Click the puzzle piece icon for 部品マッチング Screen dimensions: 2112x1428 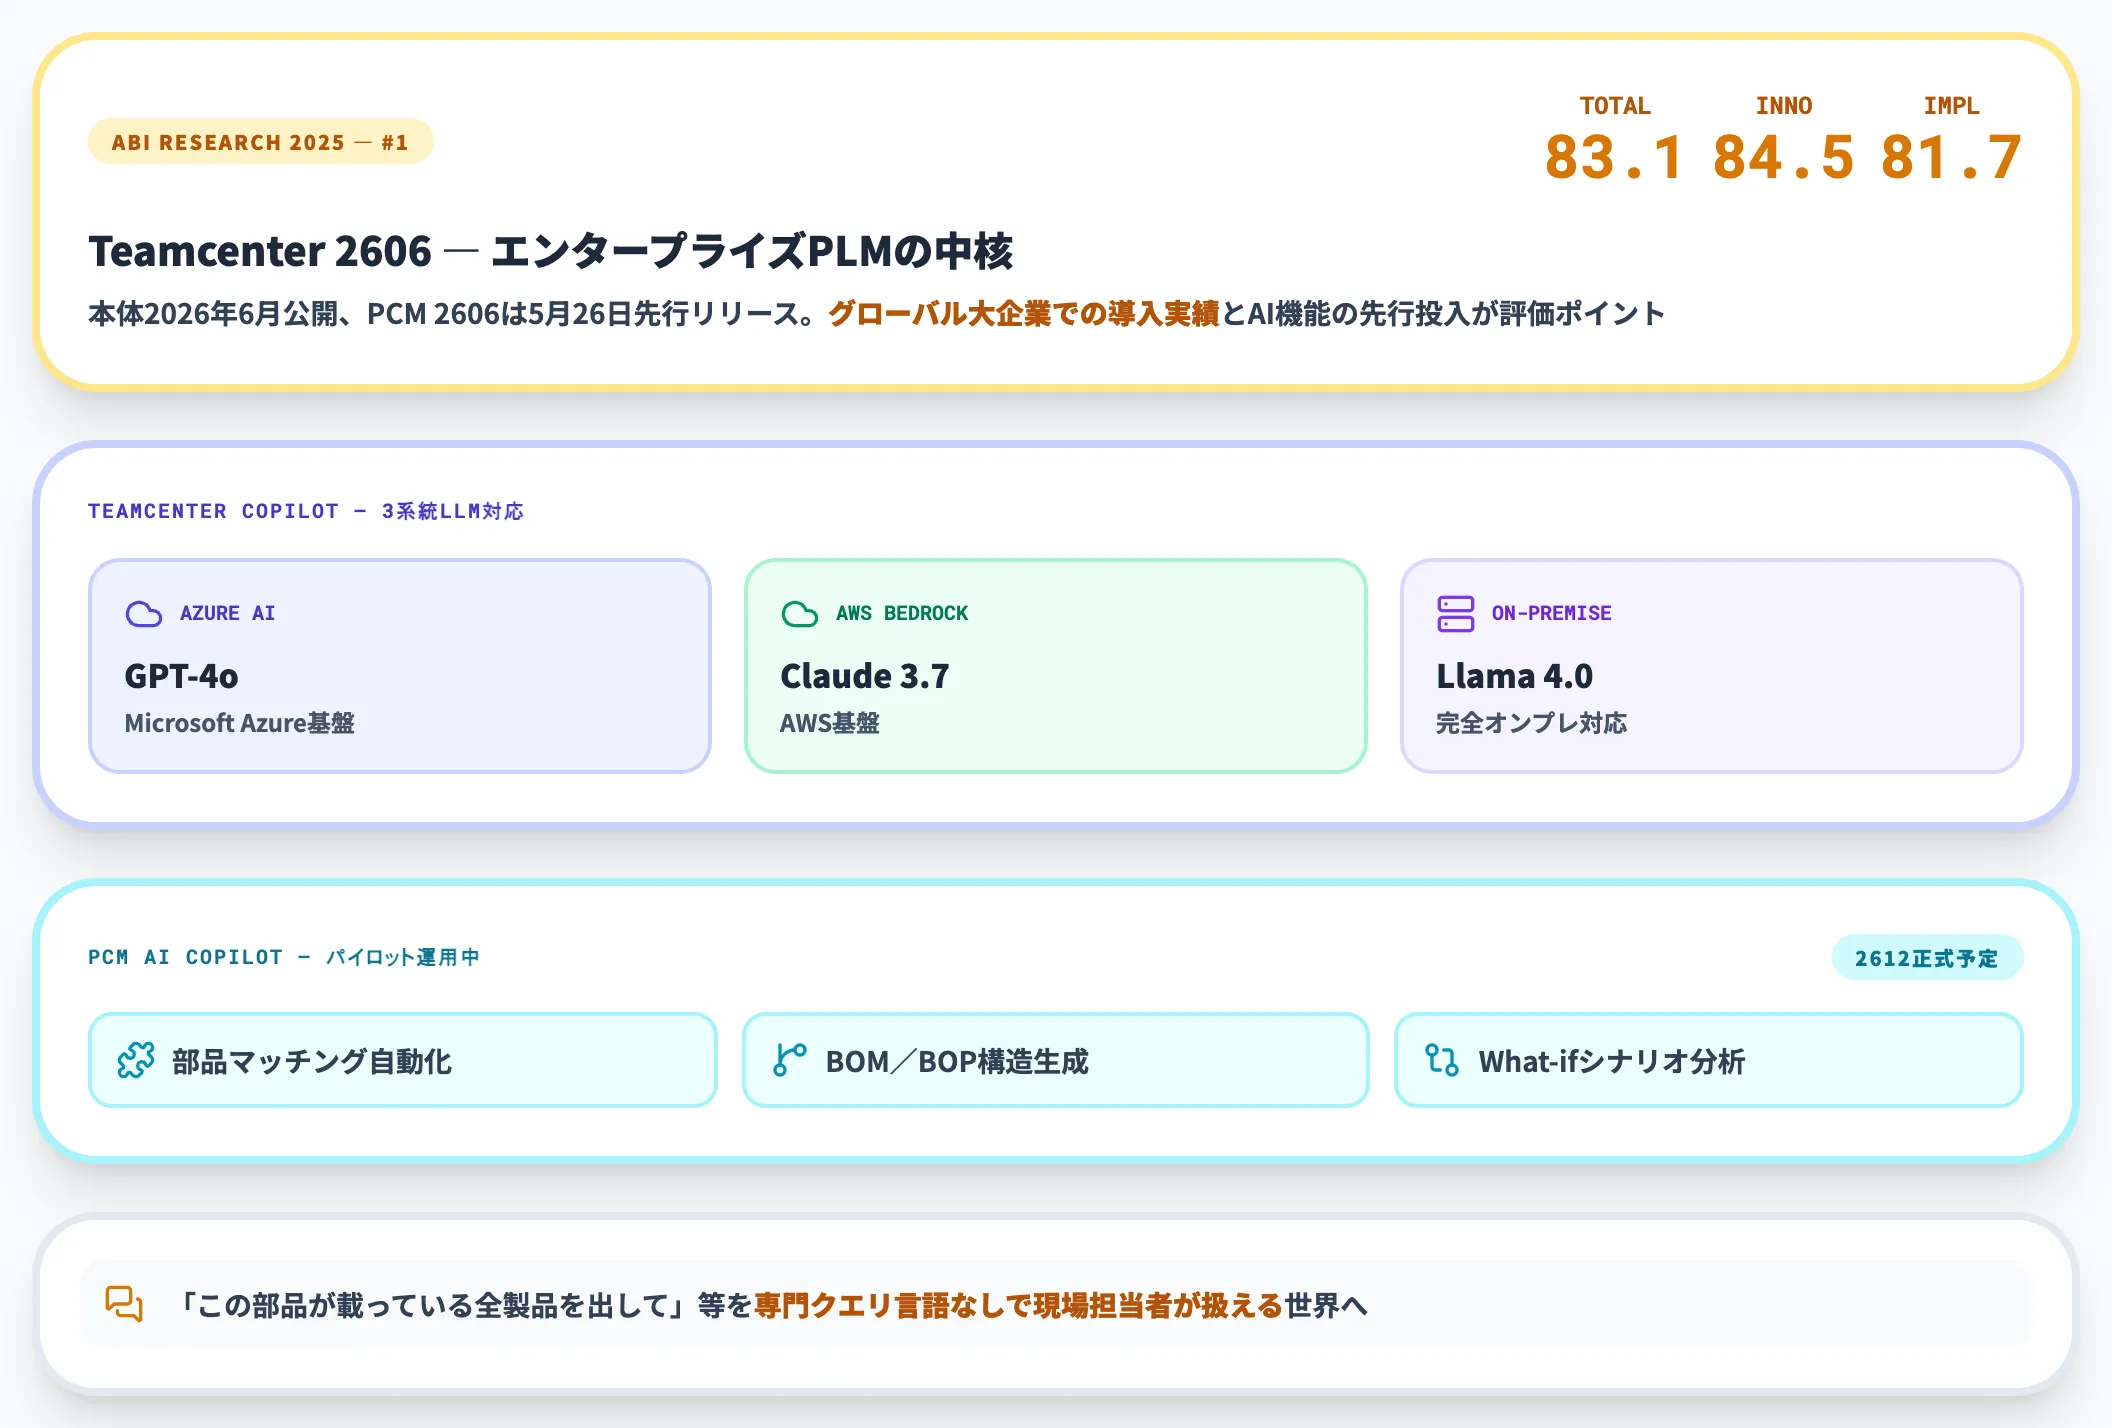136,1060
